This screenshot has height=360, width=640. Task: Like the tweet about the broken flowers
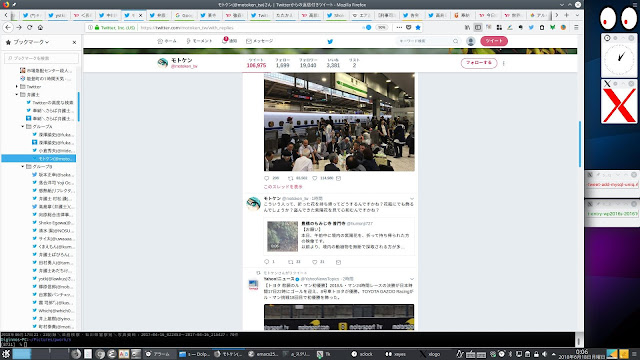click(315, 262)
